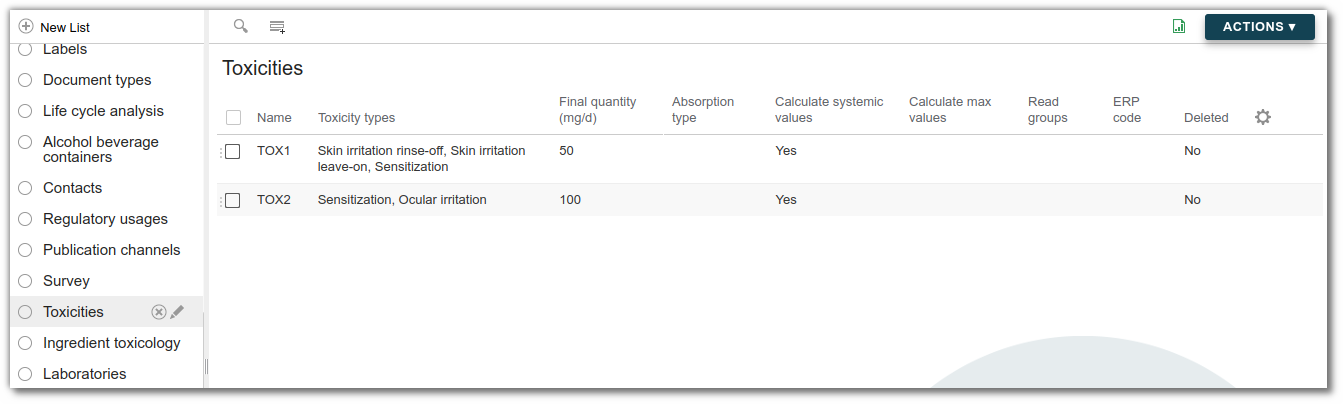Export list to Excel spreadsheet icon

pyautogui.click(x=1179, y=27)
